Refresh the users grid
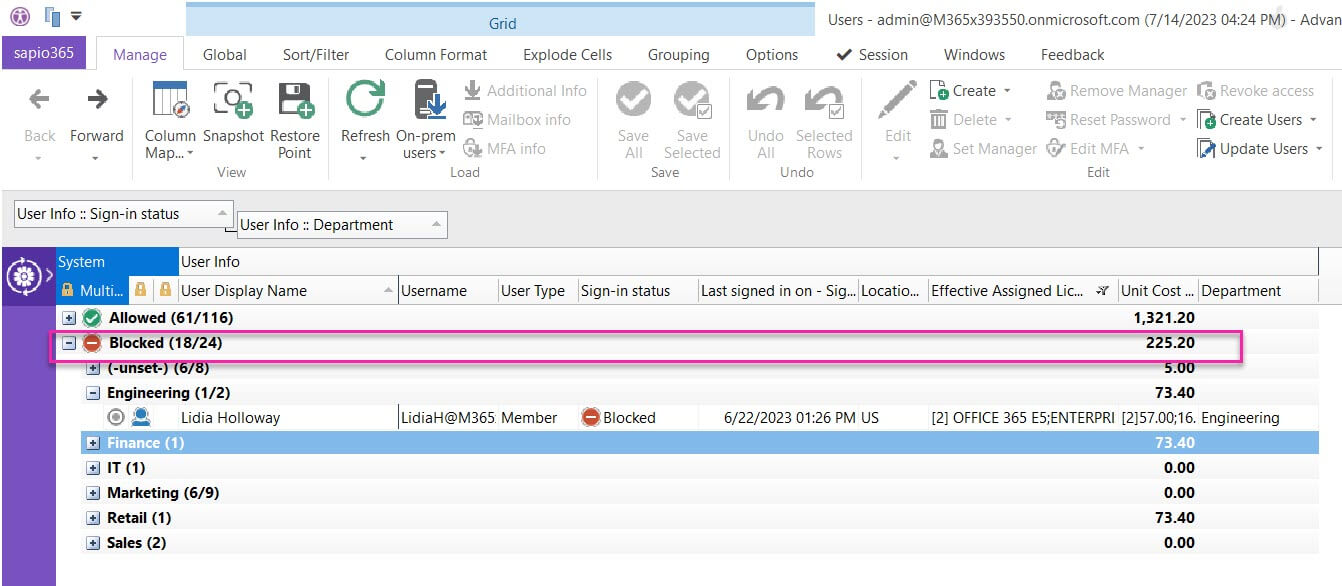Screen dimensions: 1342x586 pos(365,120)
